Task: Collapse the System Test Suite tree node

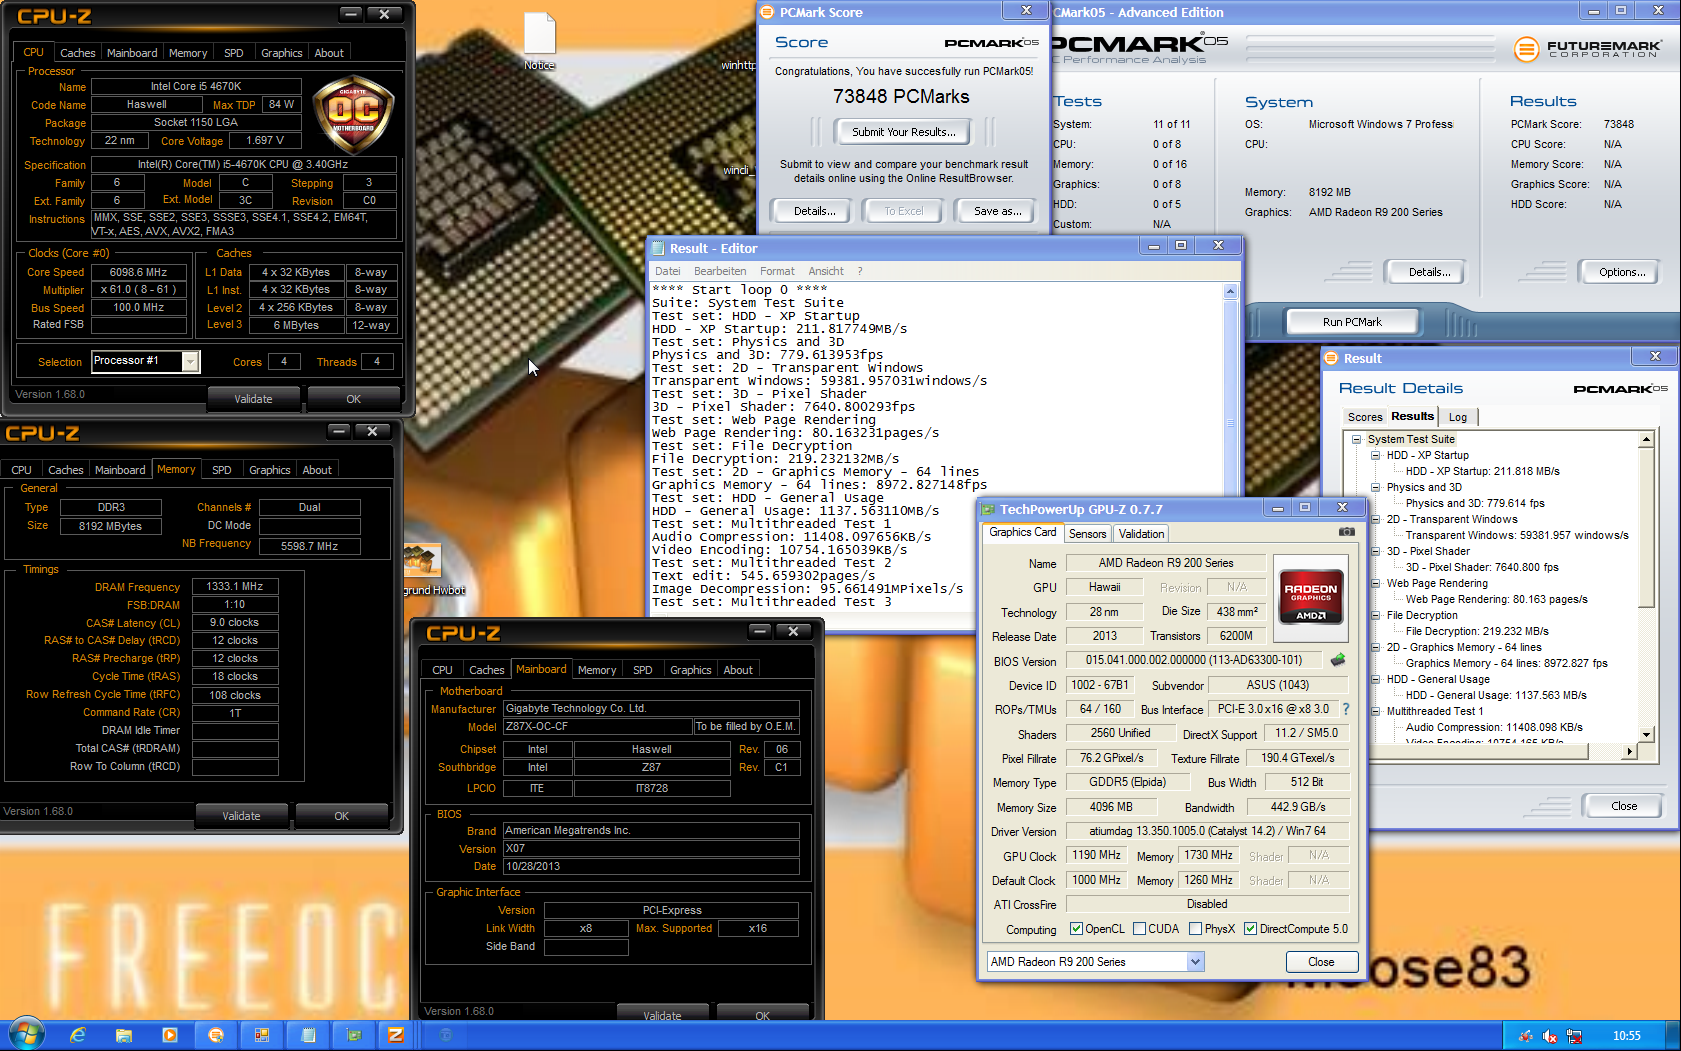Action: [1356, 439]
